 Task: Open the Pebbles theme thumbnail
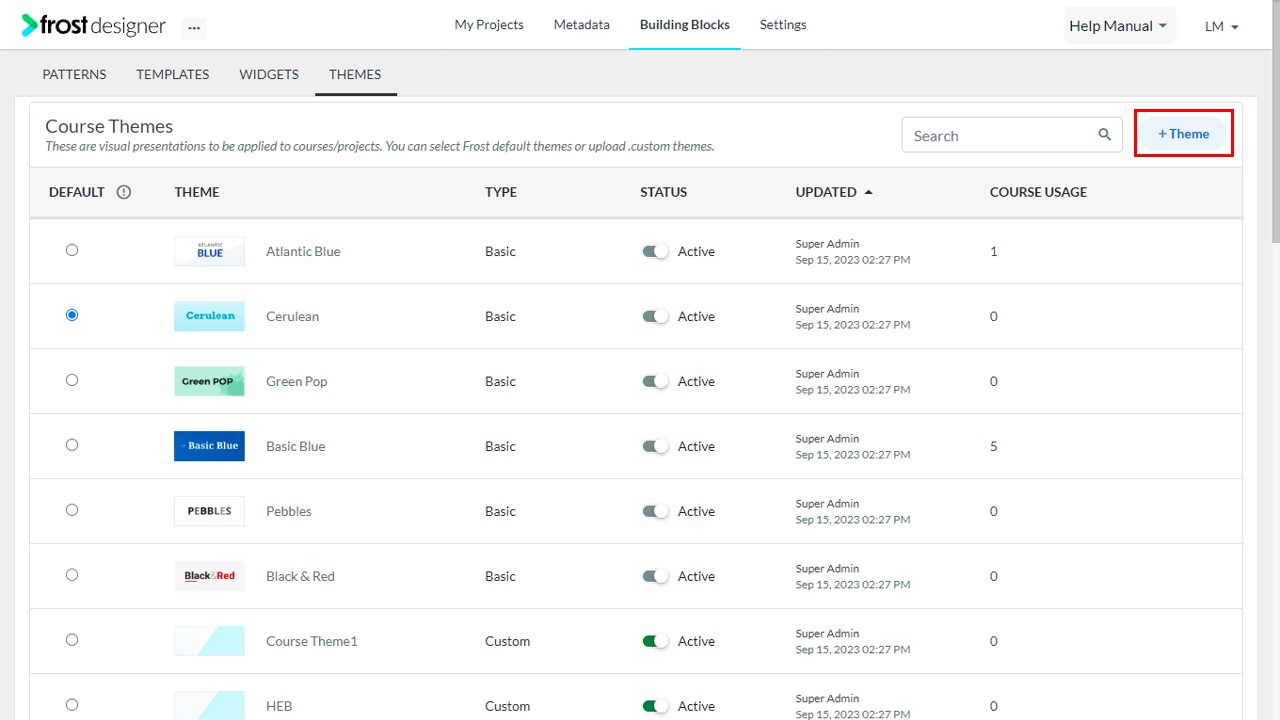coord(209,511)
